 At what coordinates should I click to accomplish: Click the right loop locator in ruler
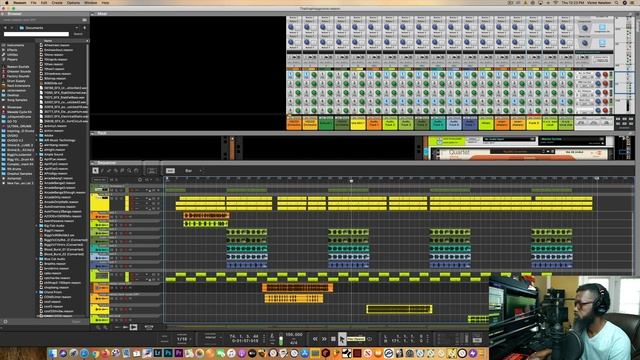(x=597, y=179)
